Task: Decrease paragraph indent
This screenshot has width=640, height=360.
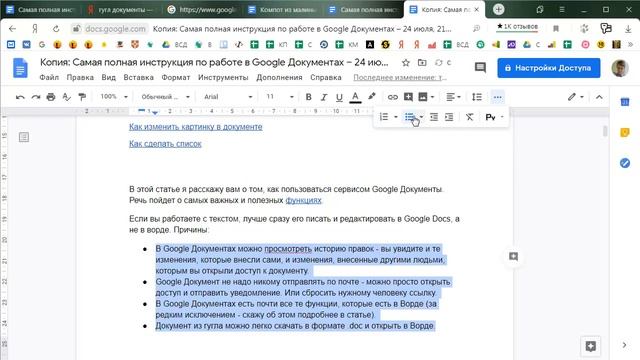Action: click(434, 117)
